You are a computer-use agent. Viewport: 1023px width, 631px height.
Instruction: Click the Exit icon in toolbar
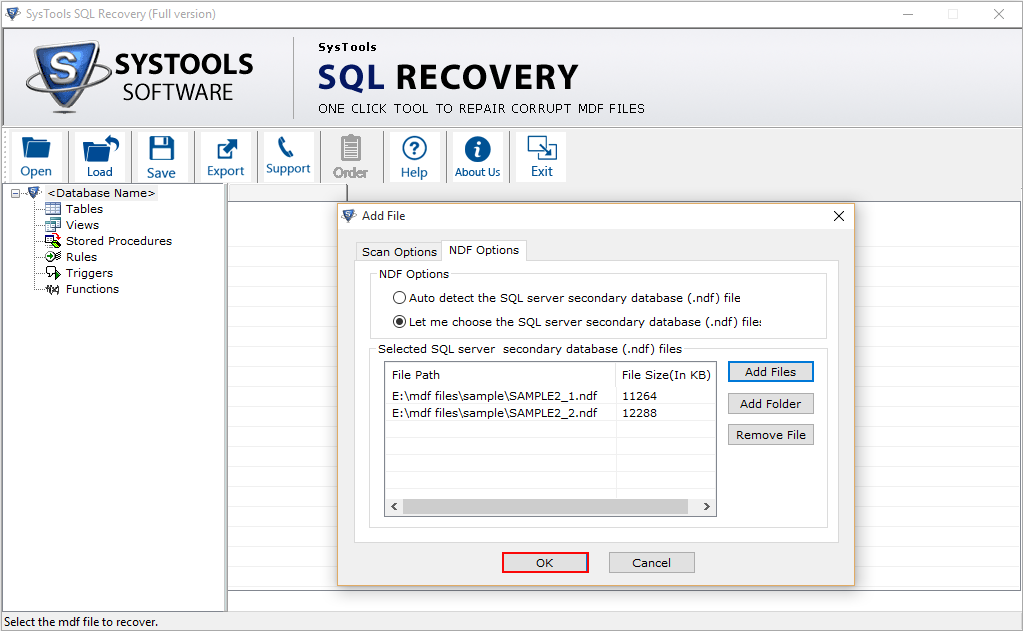tap(542, 147)
